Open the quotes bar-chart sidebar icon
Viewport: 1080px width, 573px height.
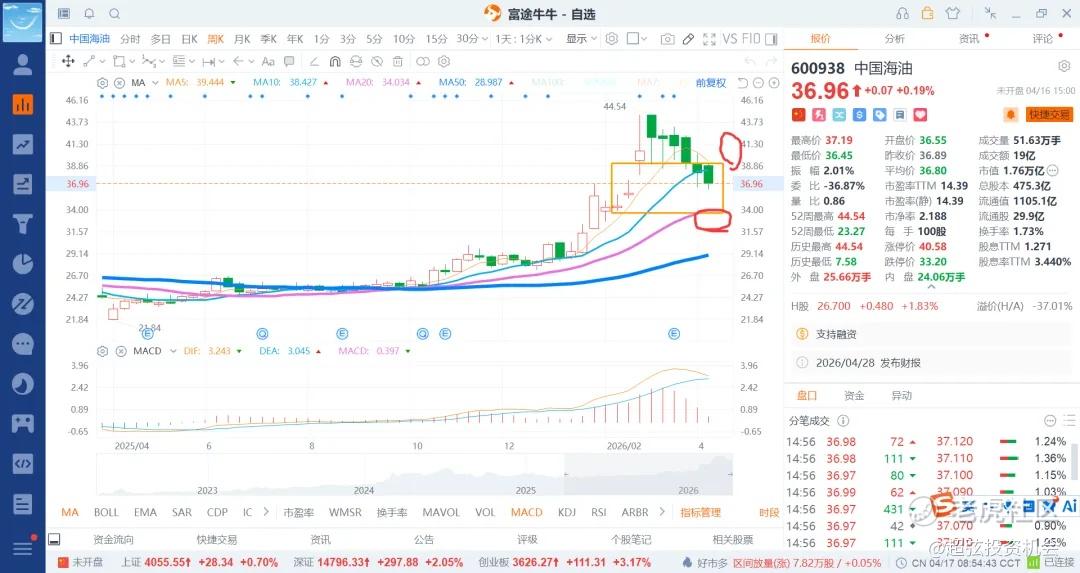pos(23,105)
